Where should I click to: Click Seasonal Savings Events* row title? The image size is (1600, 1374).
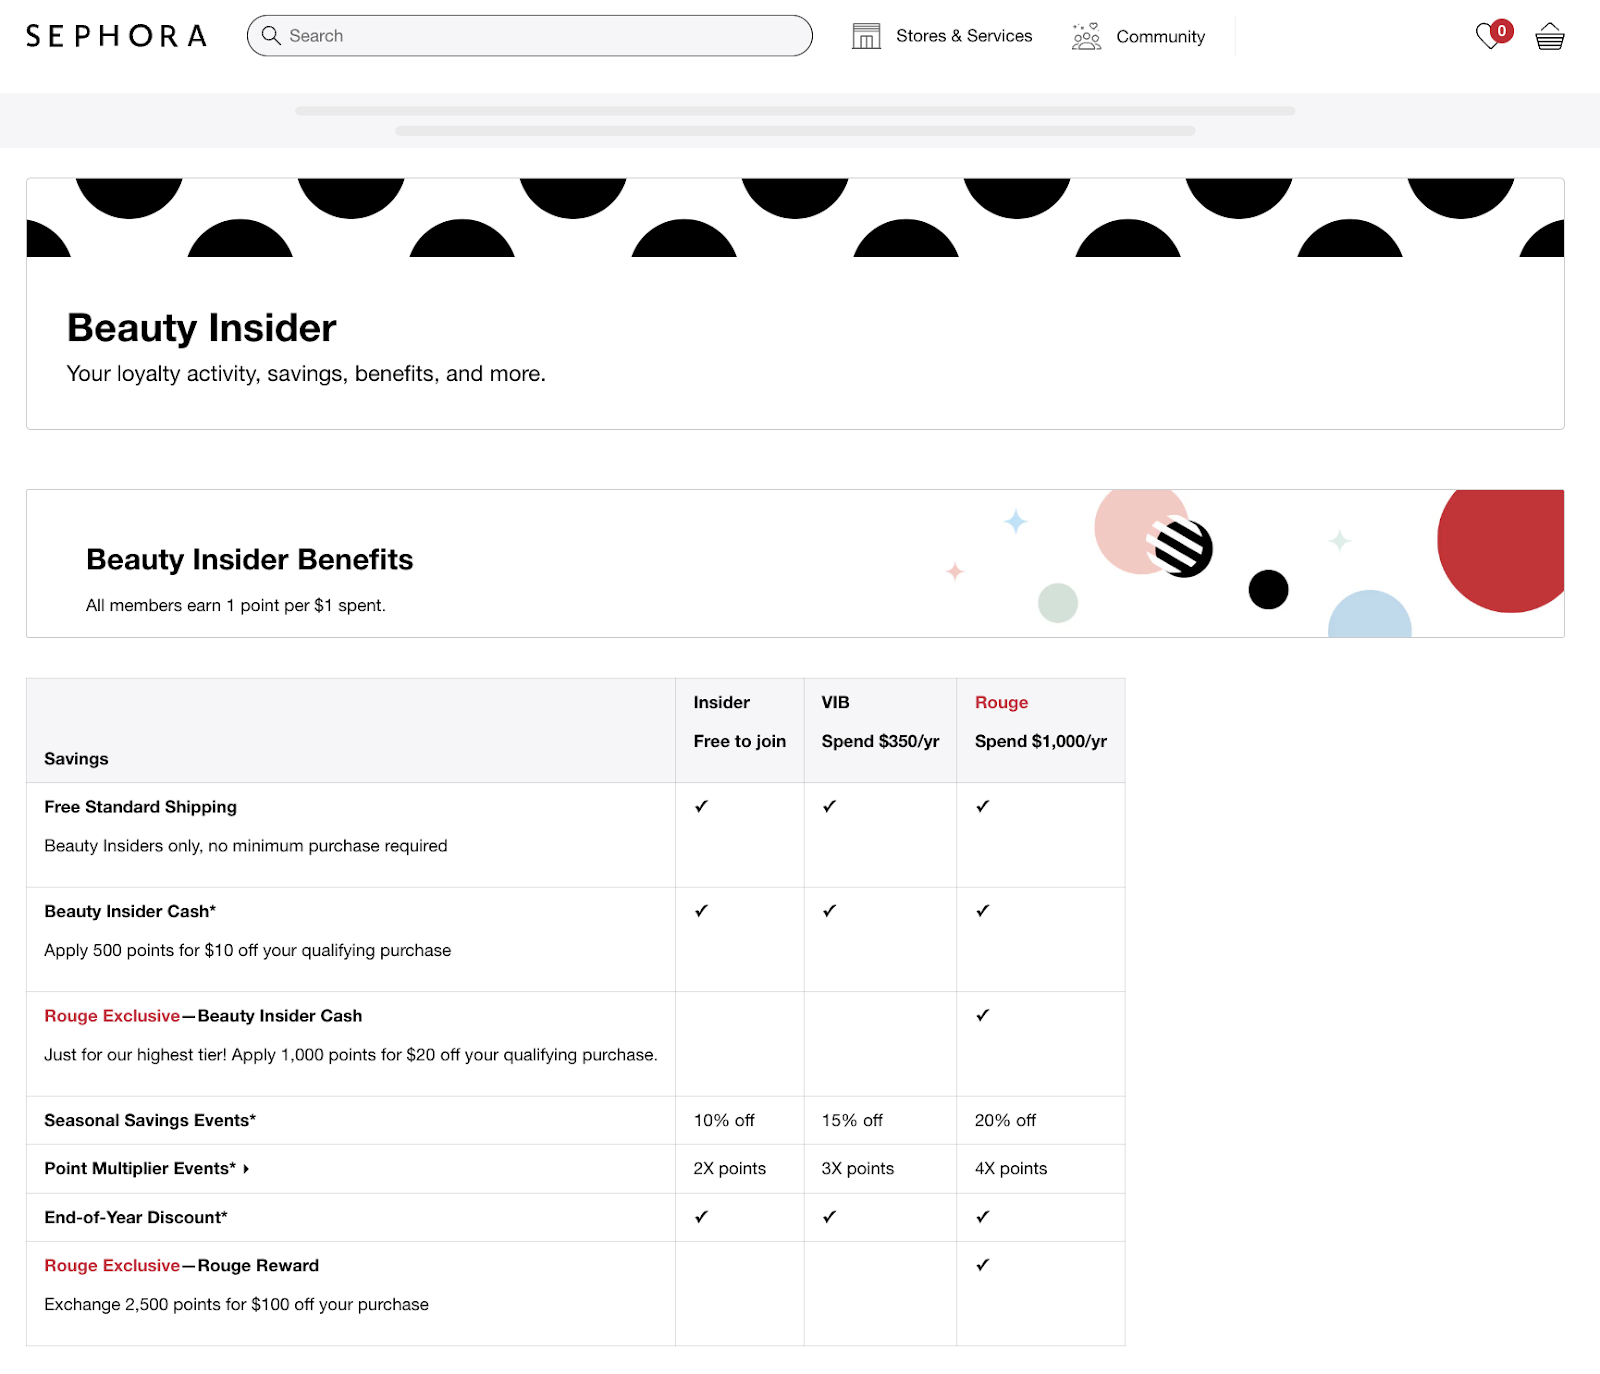click(150, 1121)
